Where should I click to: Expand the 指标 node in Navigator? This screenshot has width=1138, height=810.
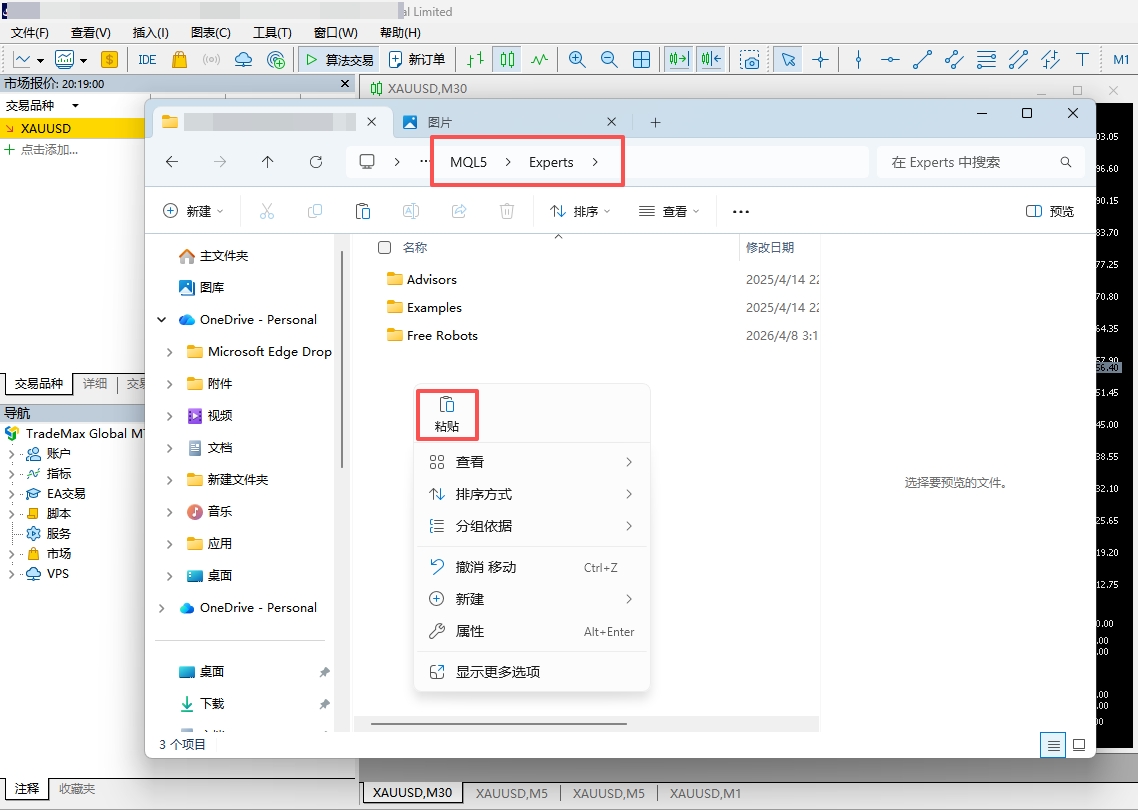pyautogui.click(x=11, y=474)
